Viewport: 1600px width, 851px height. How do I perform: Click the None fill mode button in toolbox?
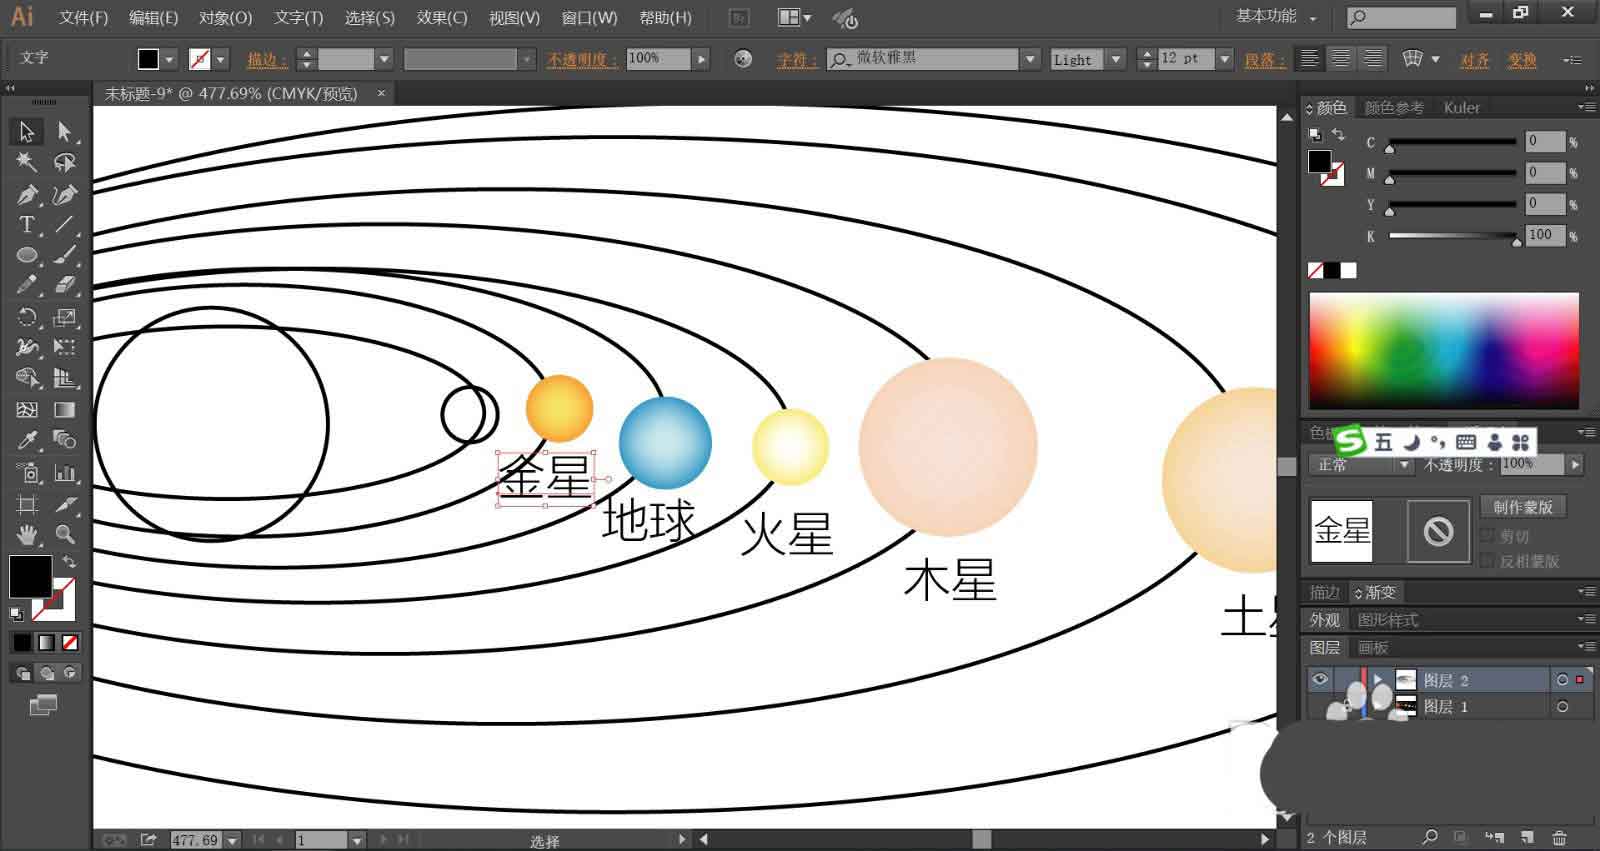point(70,643)
